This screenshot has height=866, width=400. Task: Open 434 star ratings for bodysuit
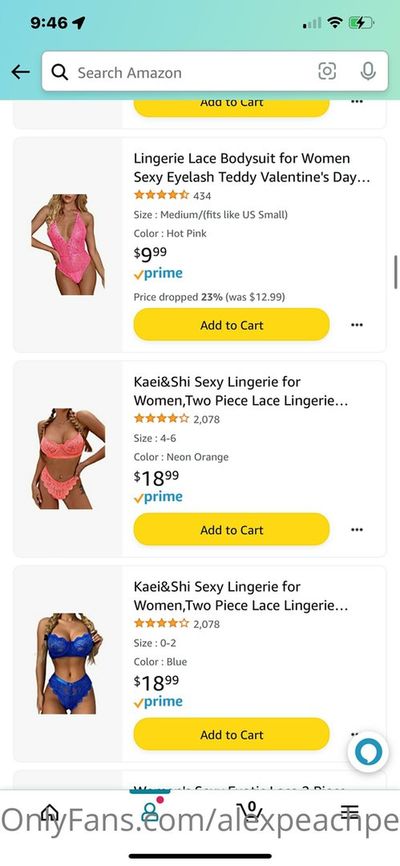[x=172, y=195]
